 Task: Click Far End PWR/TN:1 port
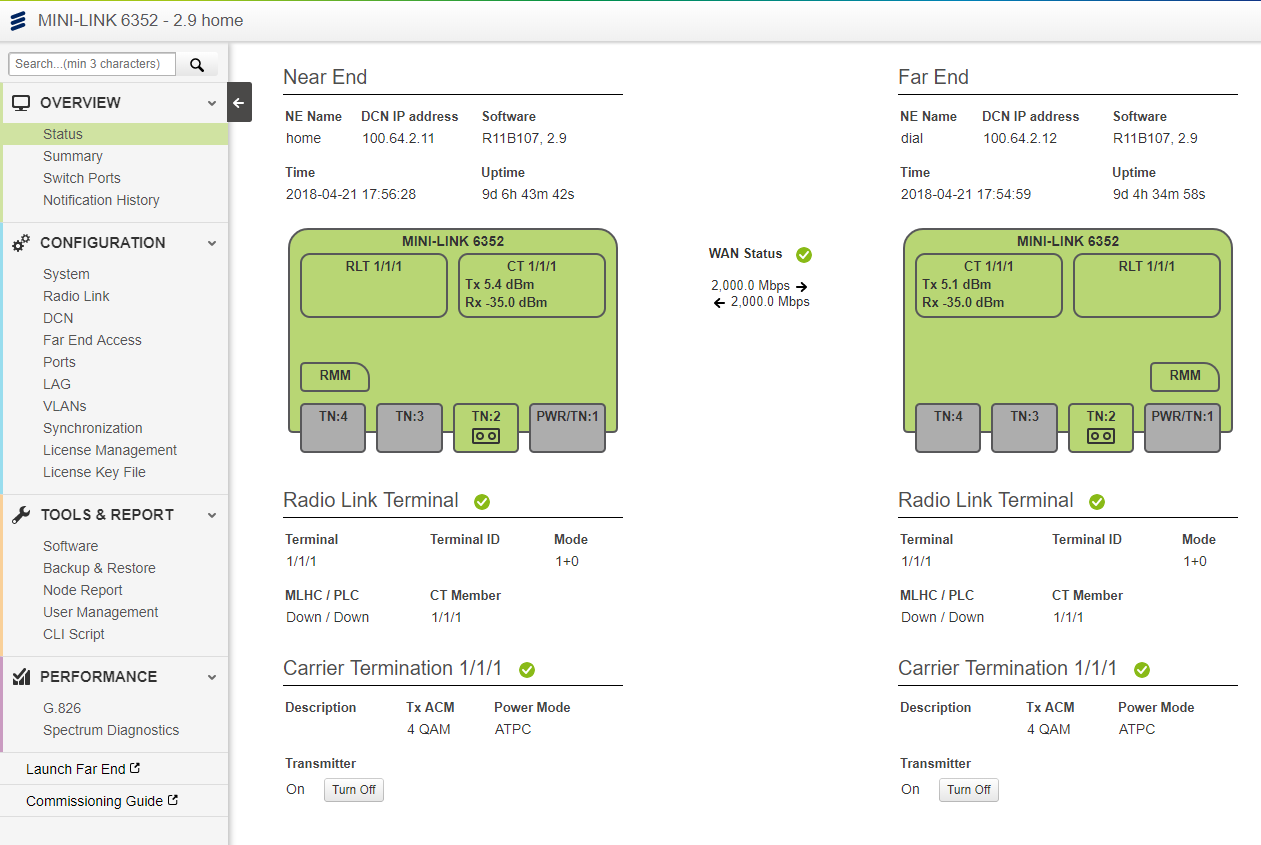[1182, 428]
